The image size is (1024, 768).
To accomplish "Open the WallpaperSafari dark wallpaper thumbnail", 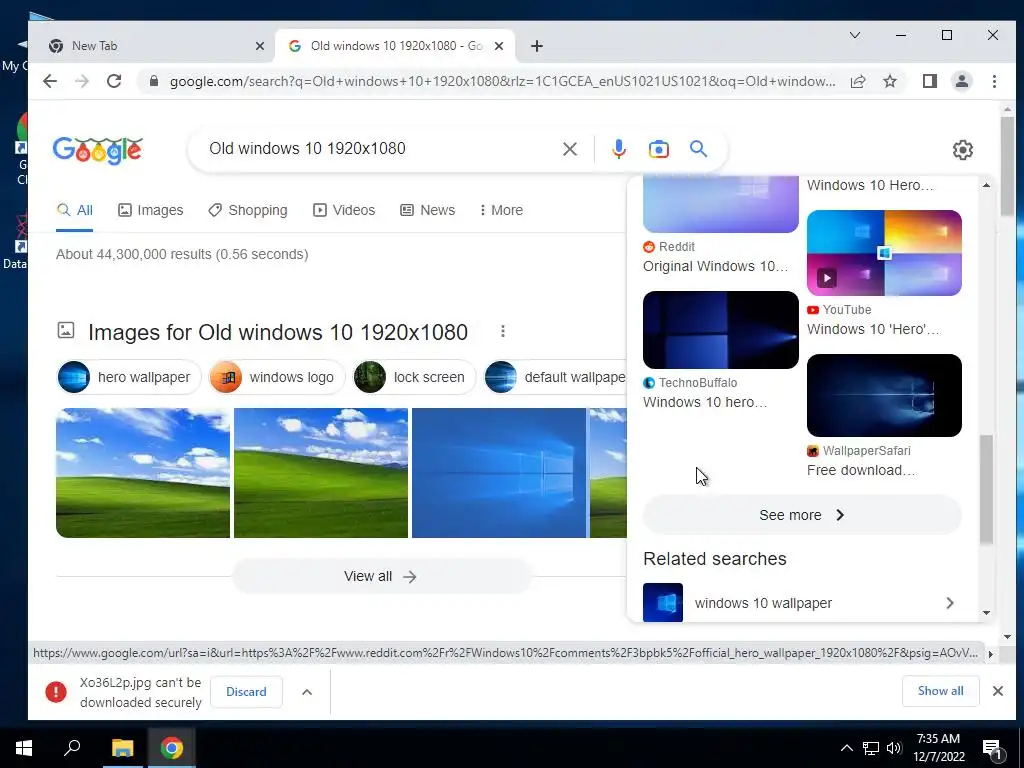I will click(884, 395).
